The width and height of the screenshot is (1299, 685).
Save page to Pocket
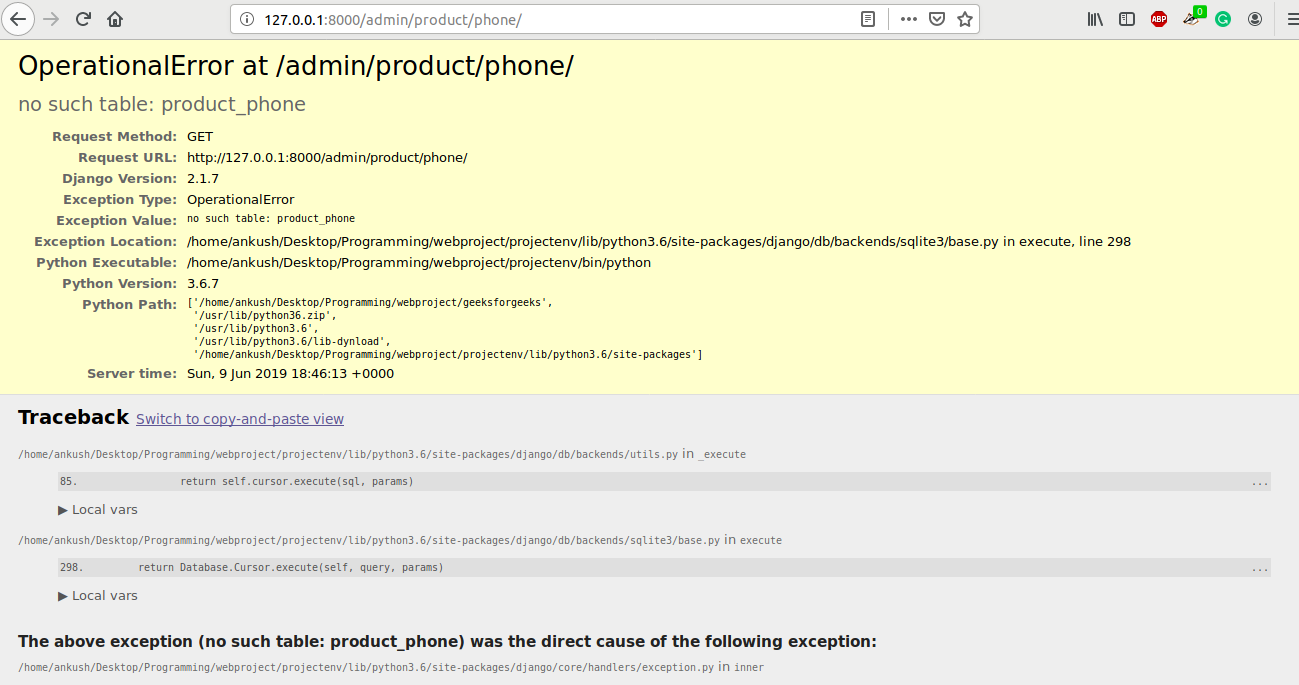coord(937,19)
